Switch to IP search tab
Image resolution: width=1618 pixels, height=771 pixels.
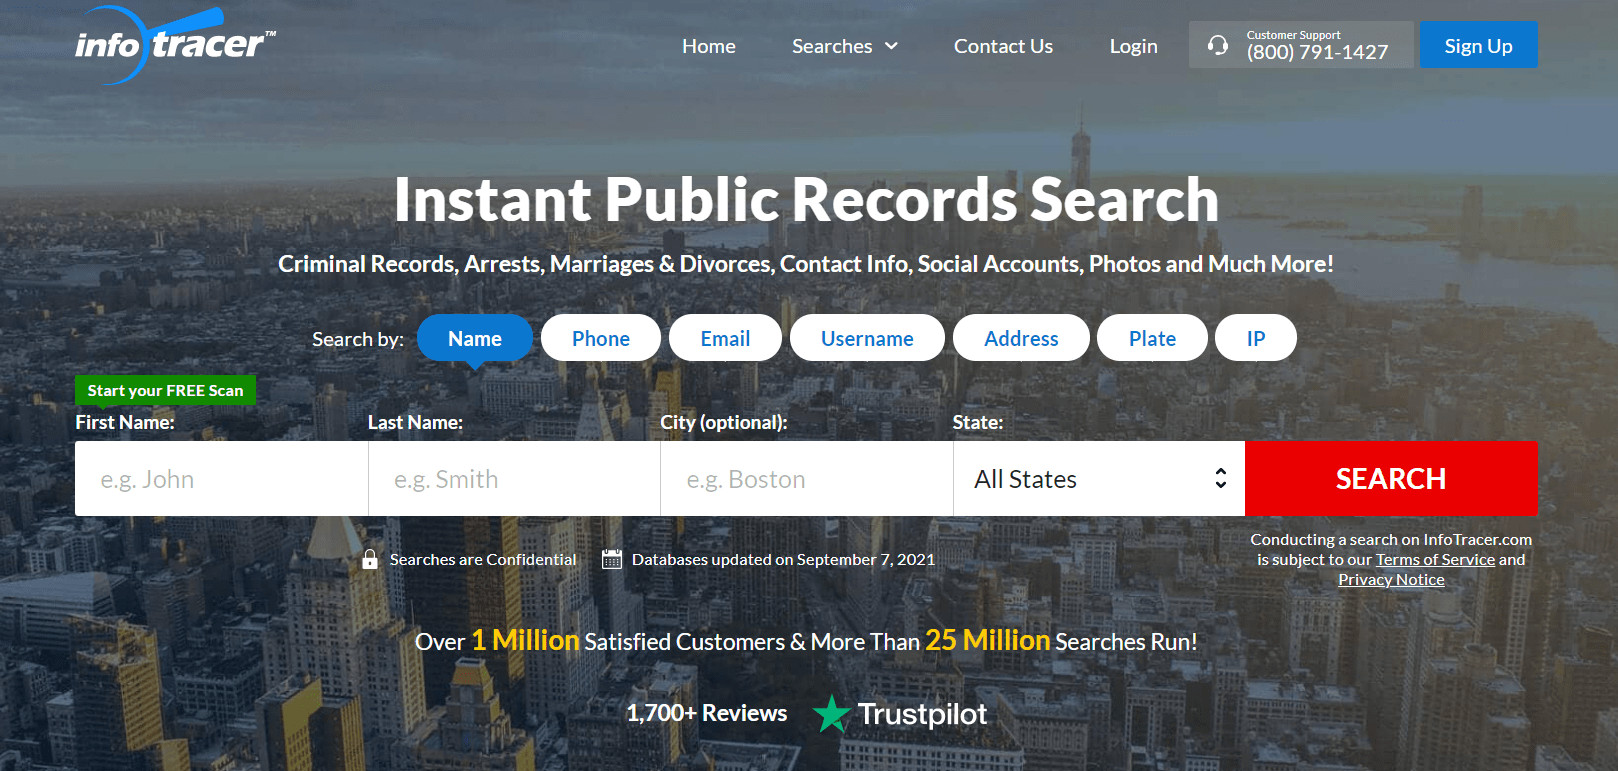coord(1256,338)
